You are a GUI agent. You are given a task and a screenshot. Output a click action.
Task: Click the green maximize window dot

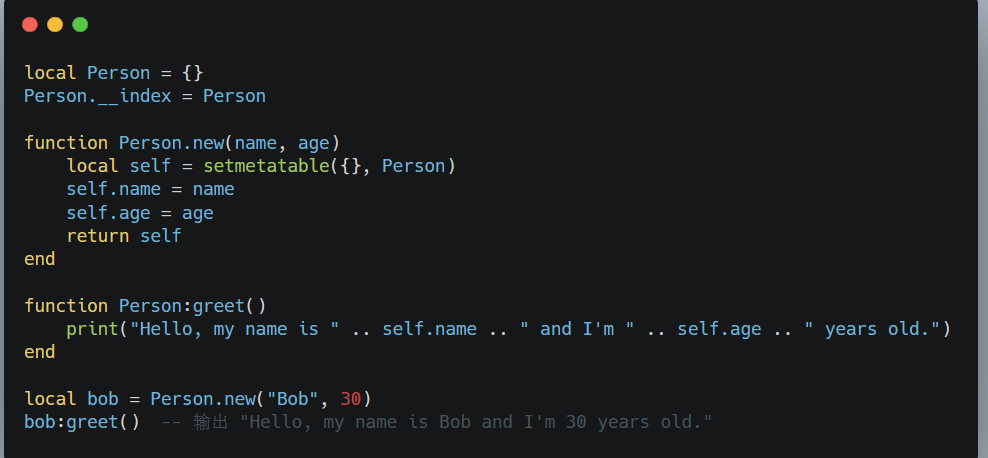(x=80, y=25)
